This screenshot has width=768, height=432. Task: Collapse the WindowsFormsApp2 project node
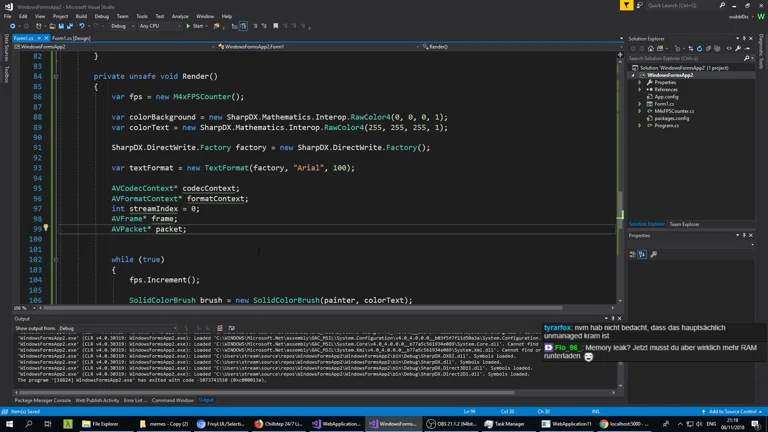coord(633,75)
